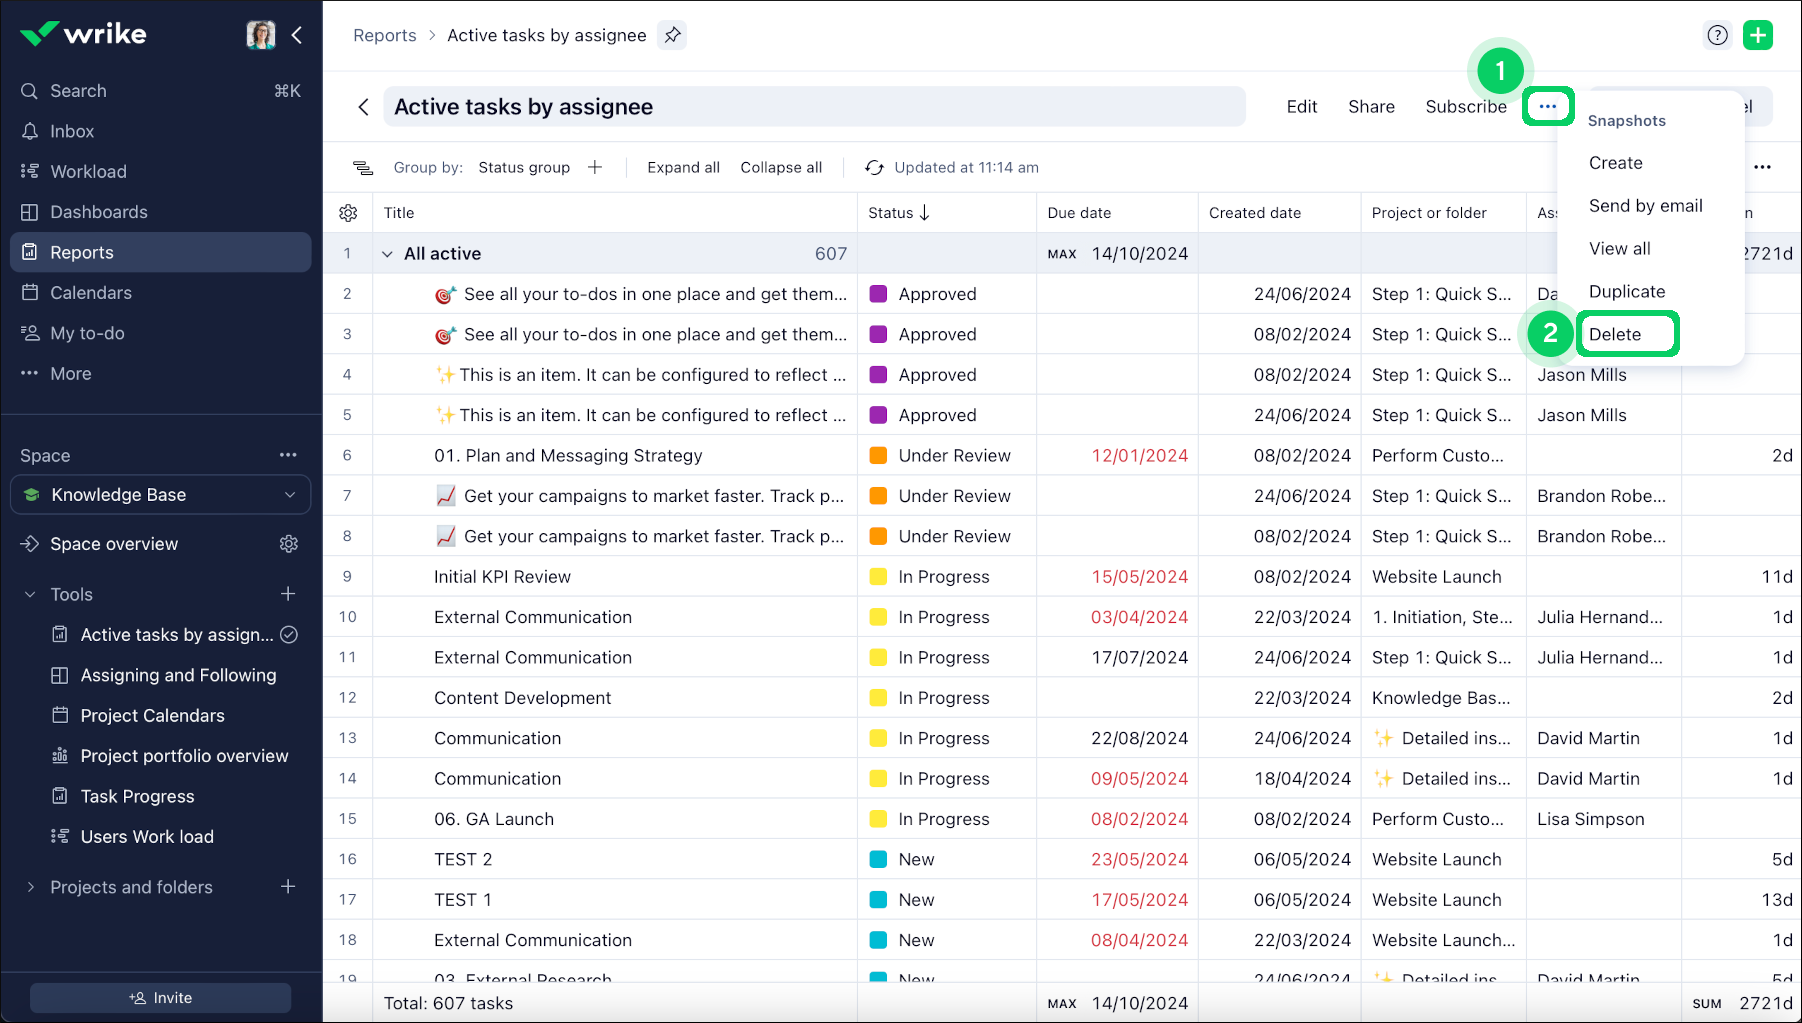Screen dimensions: 1802x1023
Task: Open Space overview settings gear
Action: click(289, 544)
